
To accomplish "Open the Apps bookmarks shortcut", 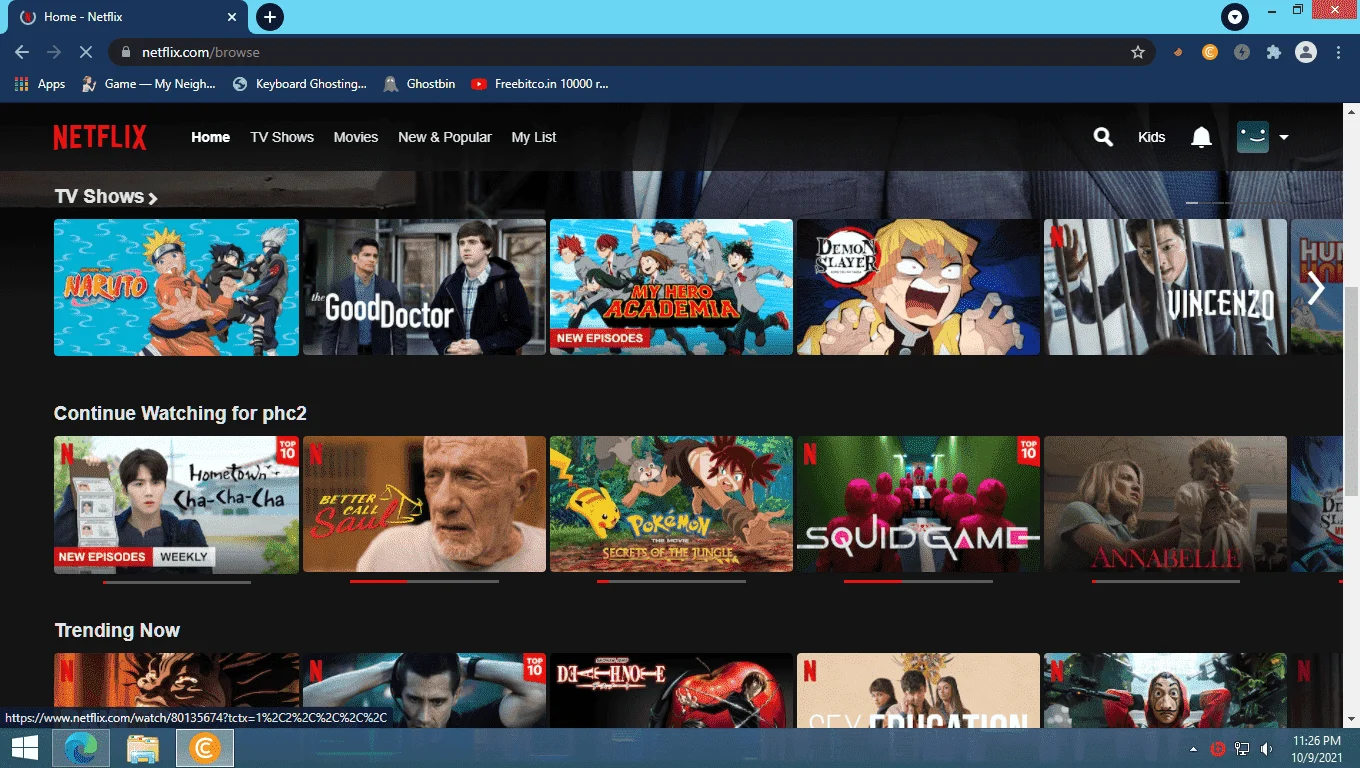I will [40, 84].
